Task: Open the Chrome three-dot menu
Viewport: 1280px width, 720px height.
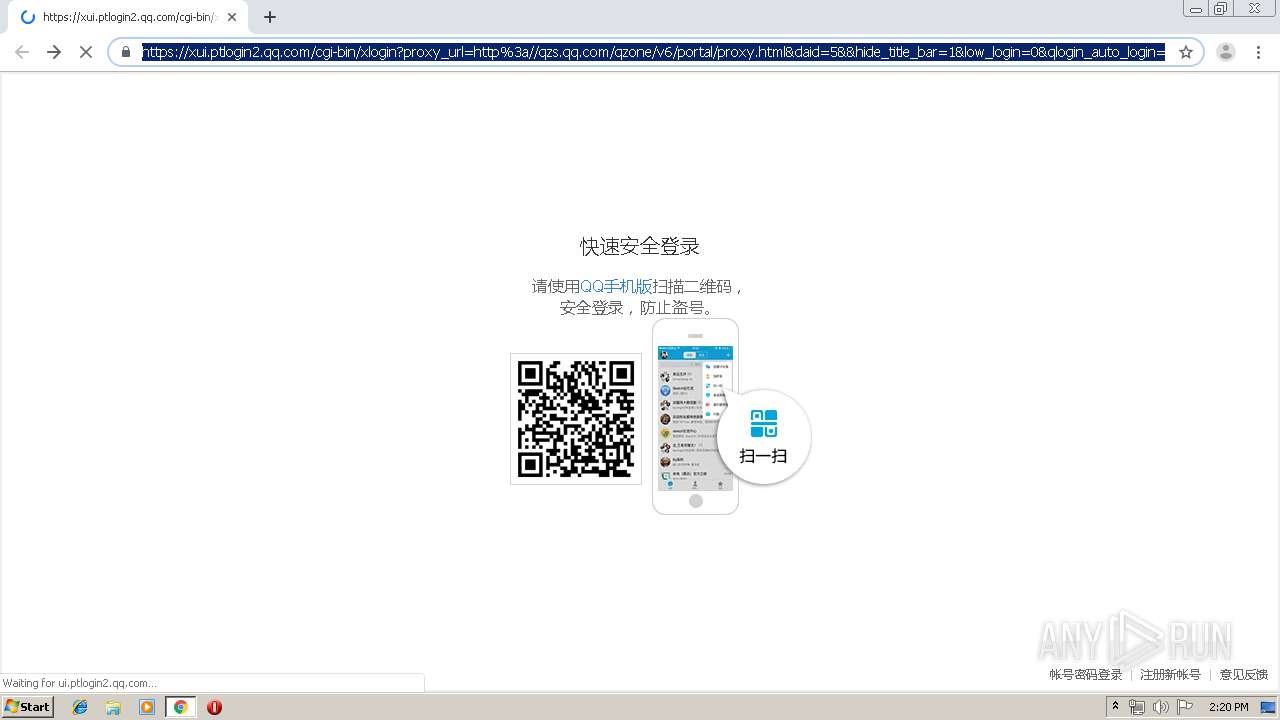Action: [x=1258, y=52]
